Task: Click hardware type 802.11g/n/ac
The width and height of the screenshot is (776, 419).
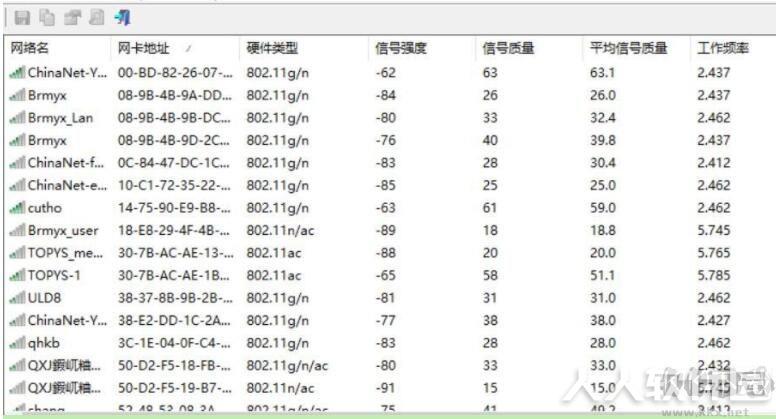Action: [x=287, y=366]
